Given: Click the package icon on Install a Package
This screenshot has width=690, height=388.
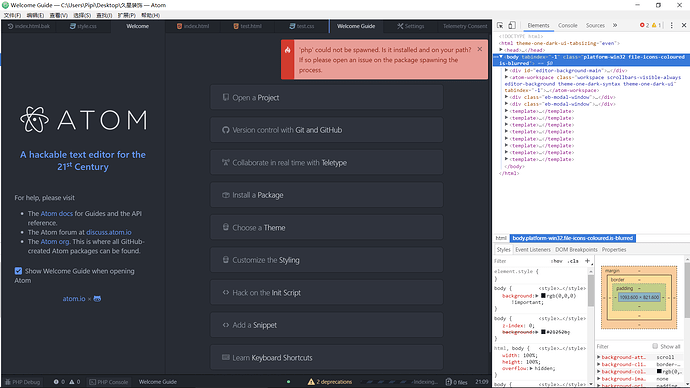Looking at the screenshot, I should pyautogui.click(x=226, y=195).
